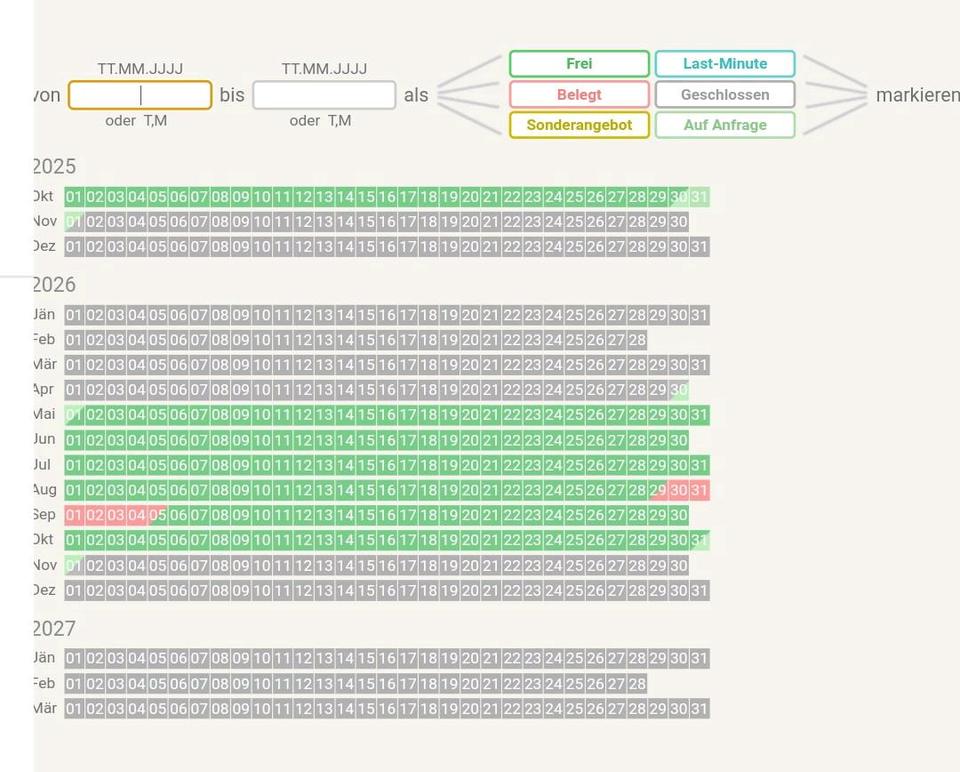Pick the 'Last-Minute' status button

725,64
